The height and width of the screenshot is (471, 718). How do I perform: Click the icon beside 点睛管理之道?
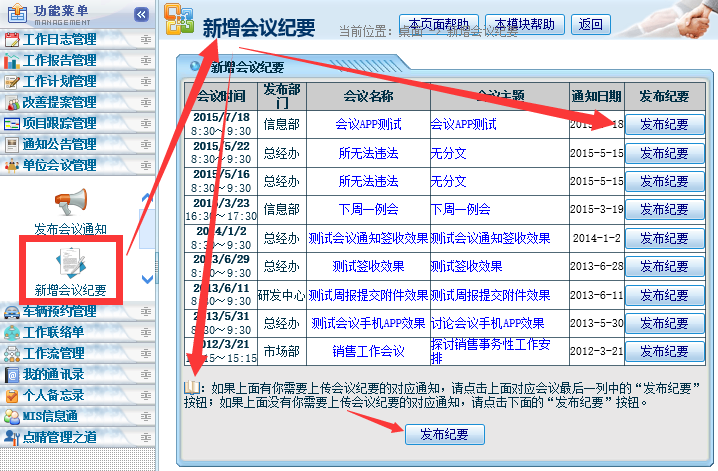pyautogui.click(x=12, y=437)
